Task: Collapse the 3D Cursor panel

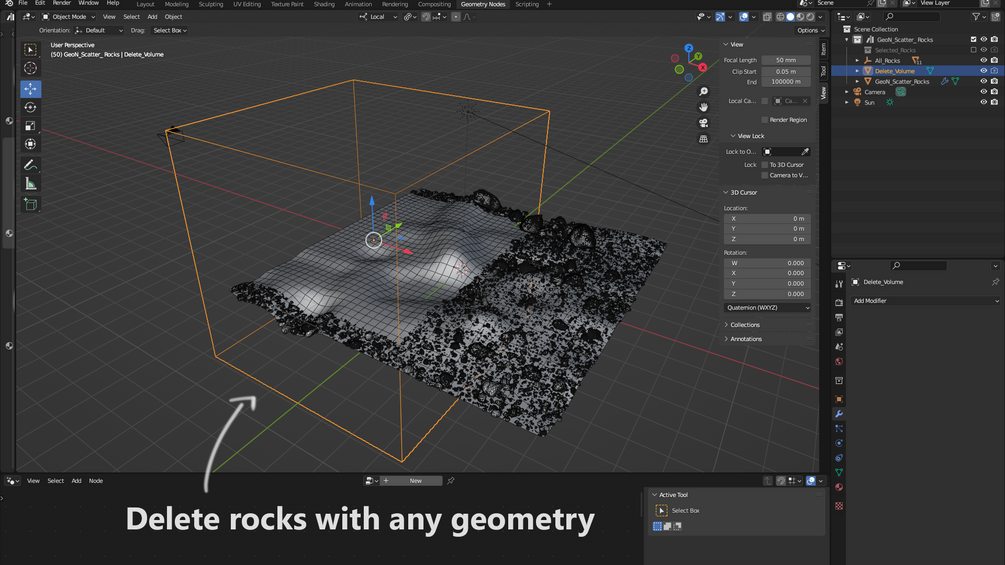Action: click(x=743, y=192)
